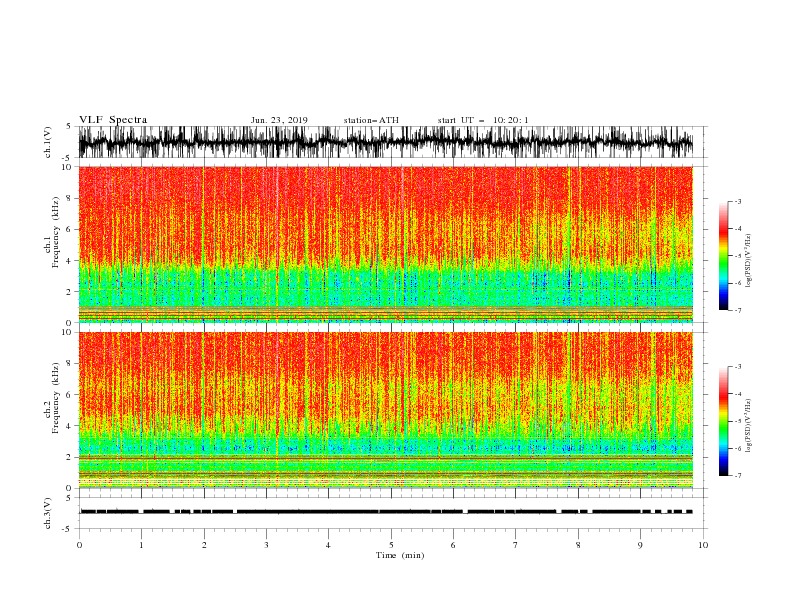Click the upper ch.1 PSD color scale bar
This screenshot has height=612, width=792.
coord(723,256)
